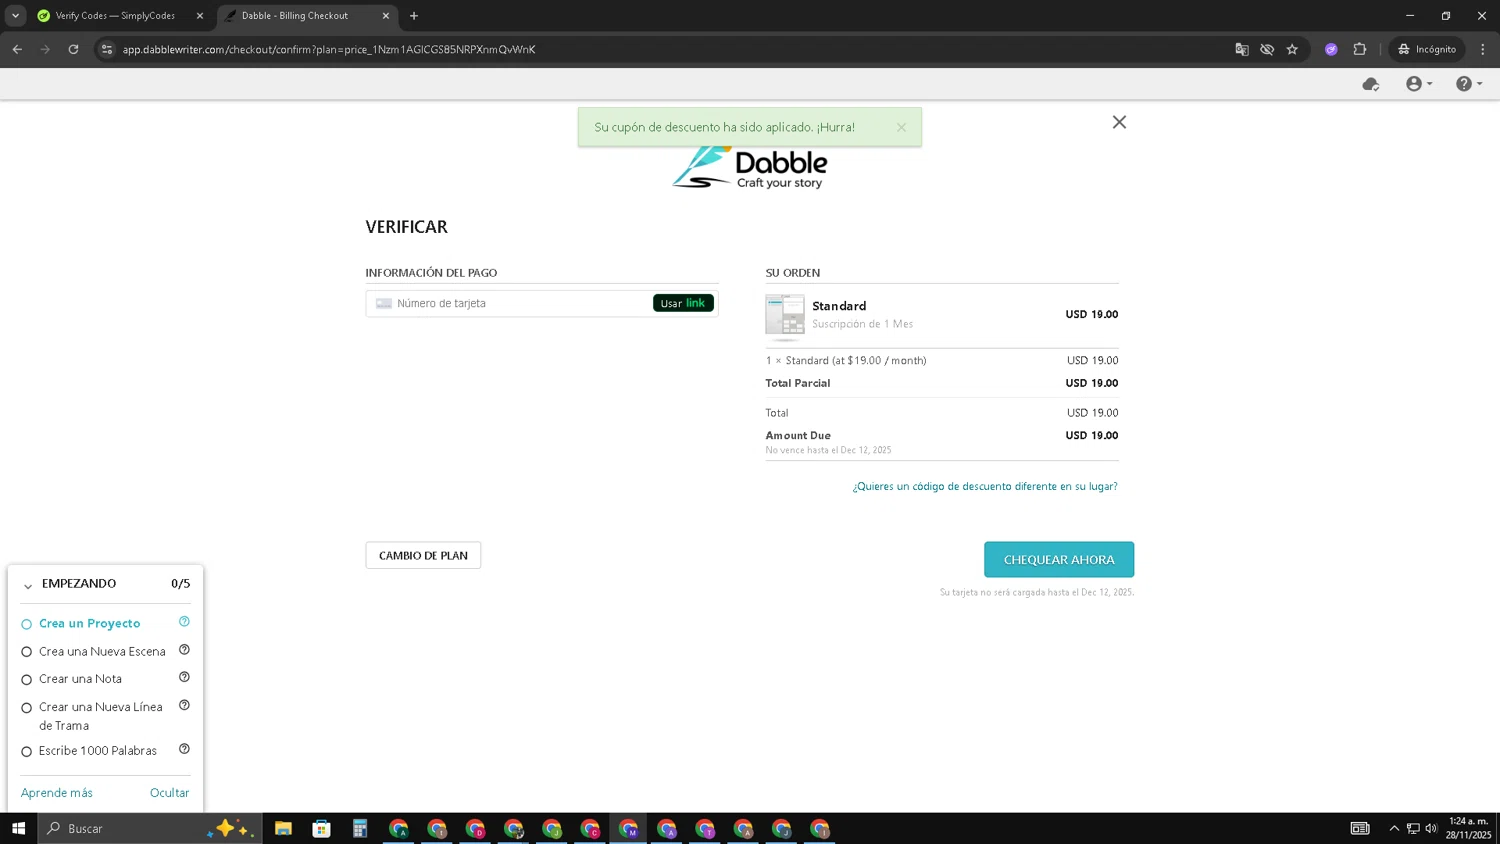Go back in browser history
1500x844 pixels.
(x=17, y=49)
